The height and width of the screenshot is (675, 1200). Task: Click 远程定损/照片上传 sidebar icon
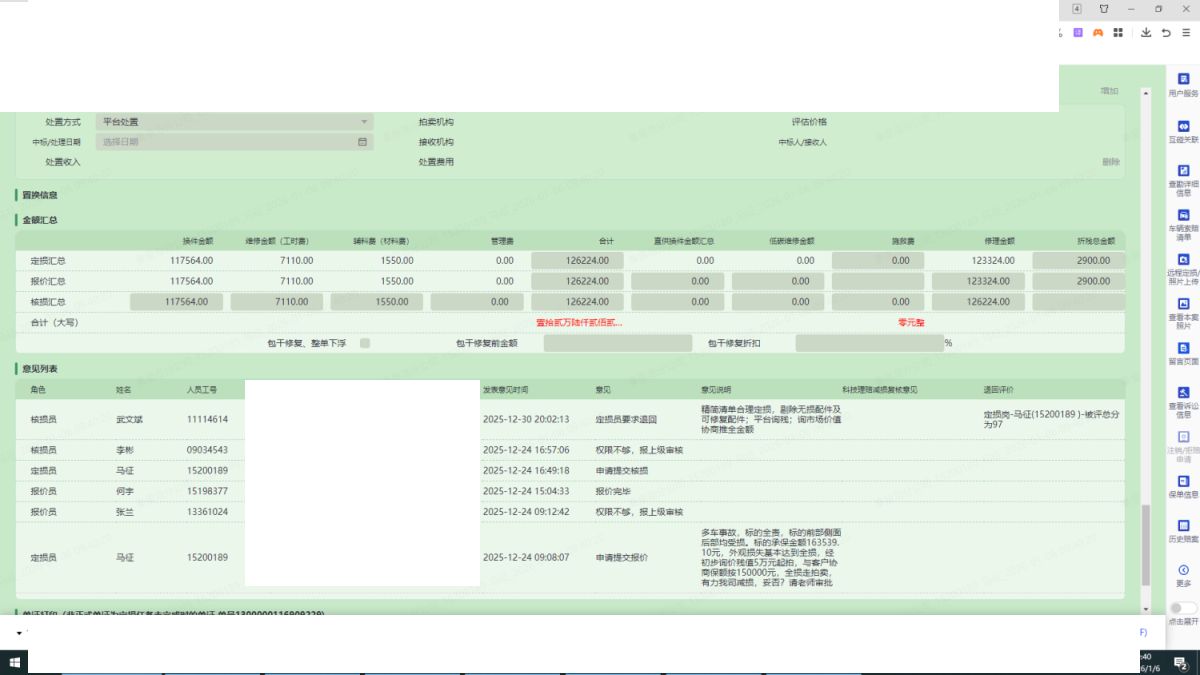(x=1183, y=260)
